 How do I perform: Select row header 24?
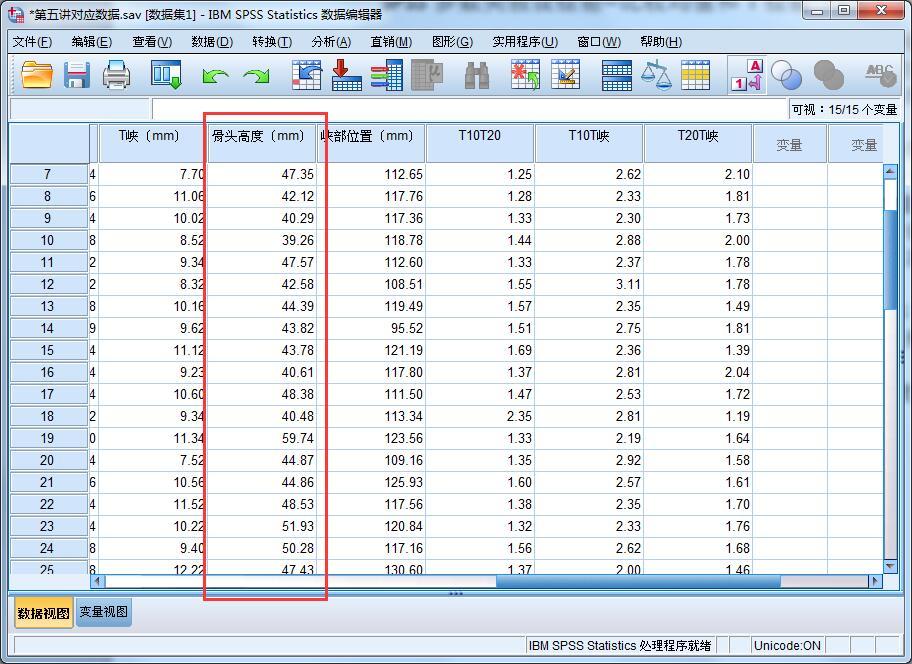48,548
